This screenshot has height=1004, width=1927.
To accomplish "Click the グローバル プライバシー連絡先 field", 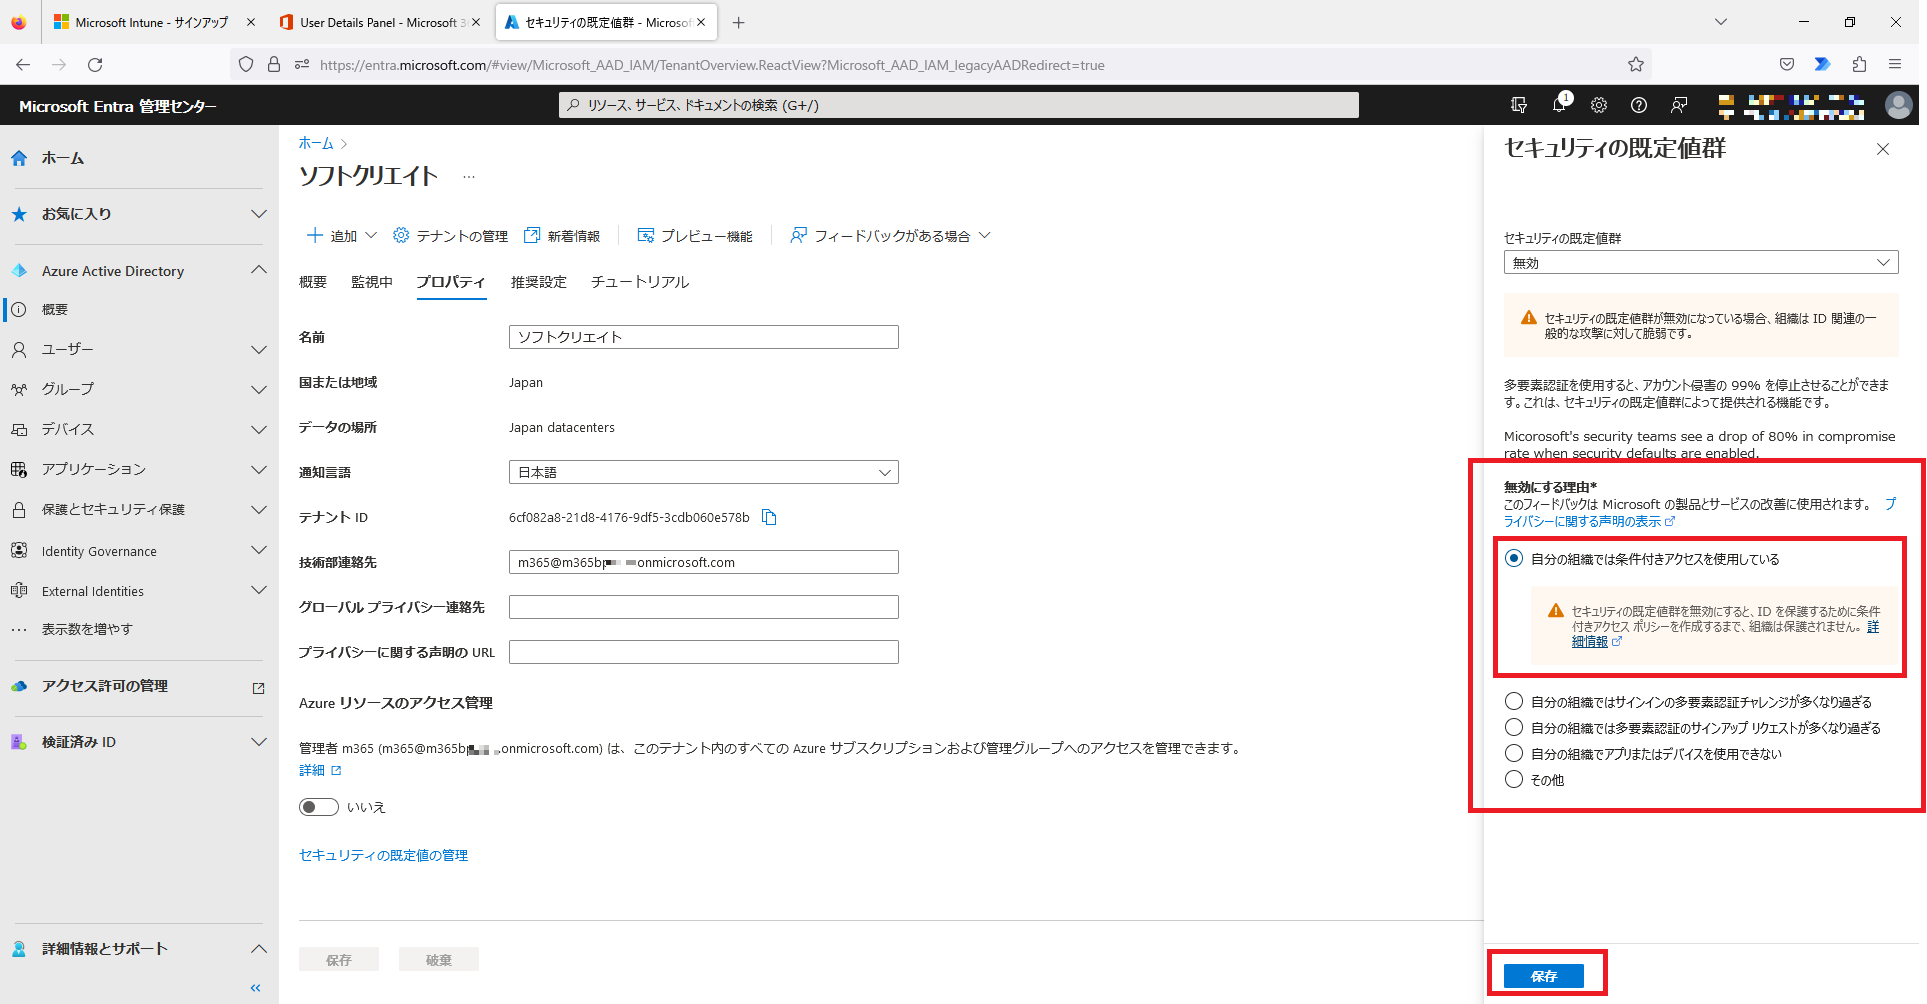I will 703,607.
